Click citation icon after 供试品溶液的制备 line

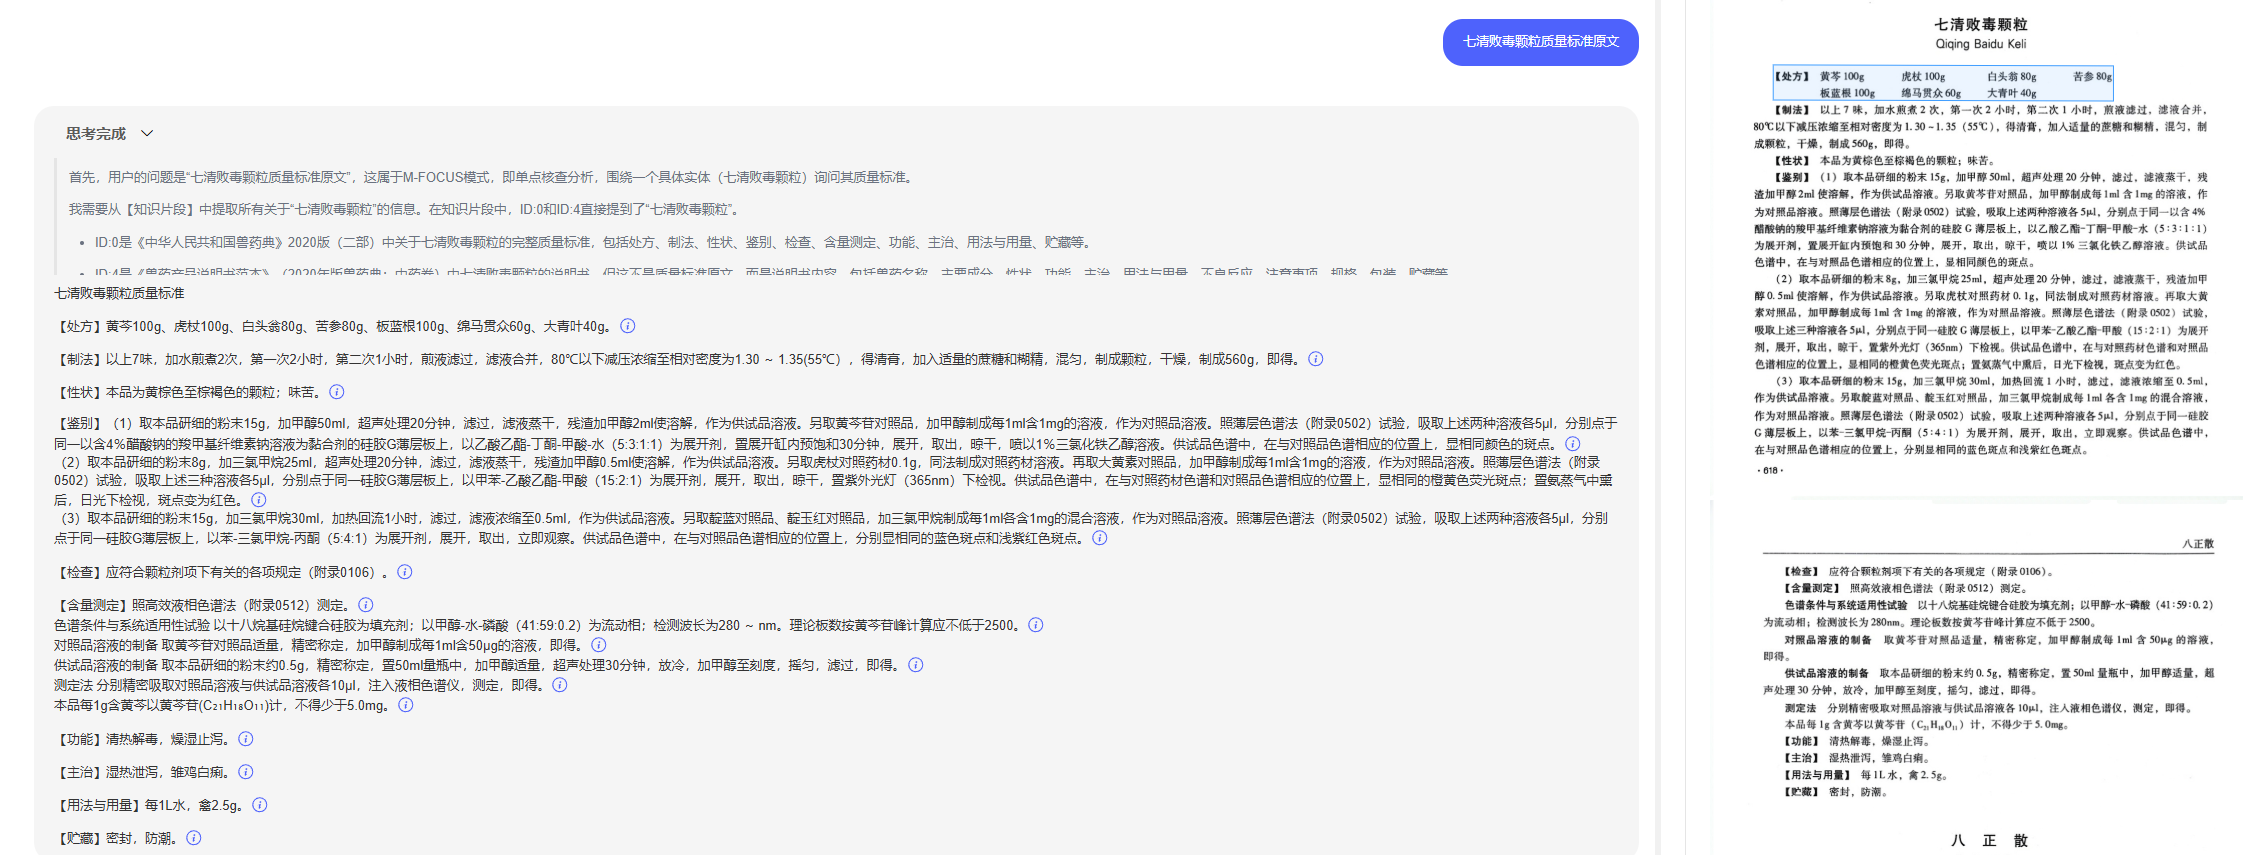click(916, 665)
